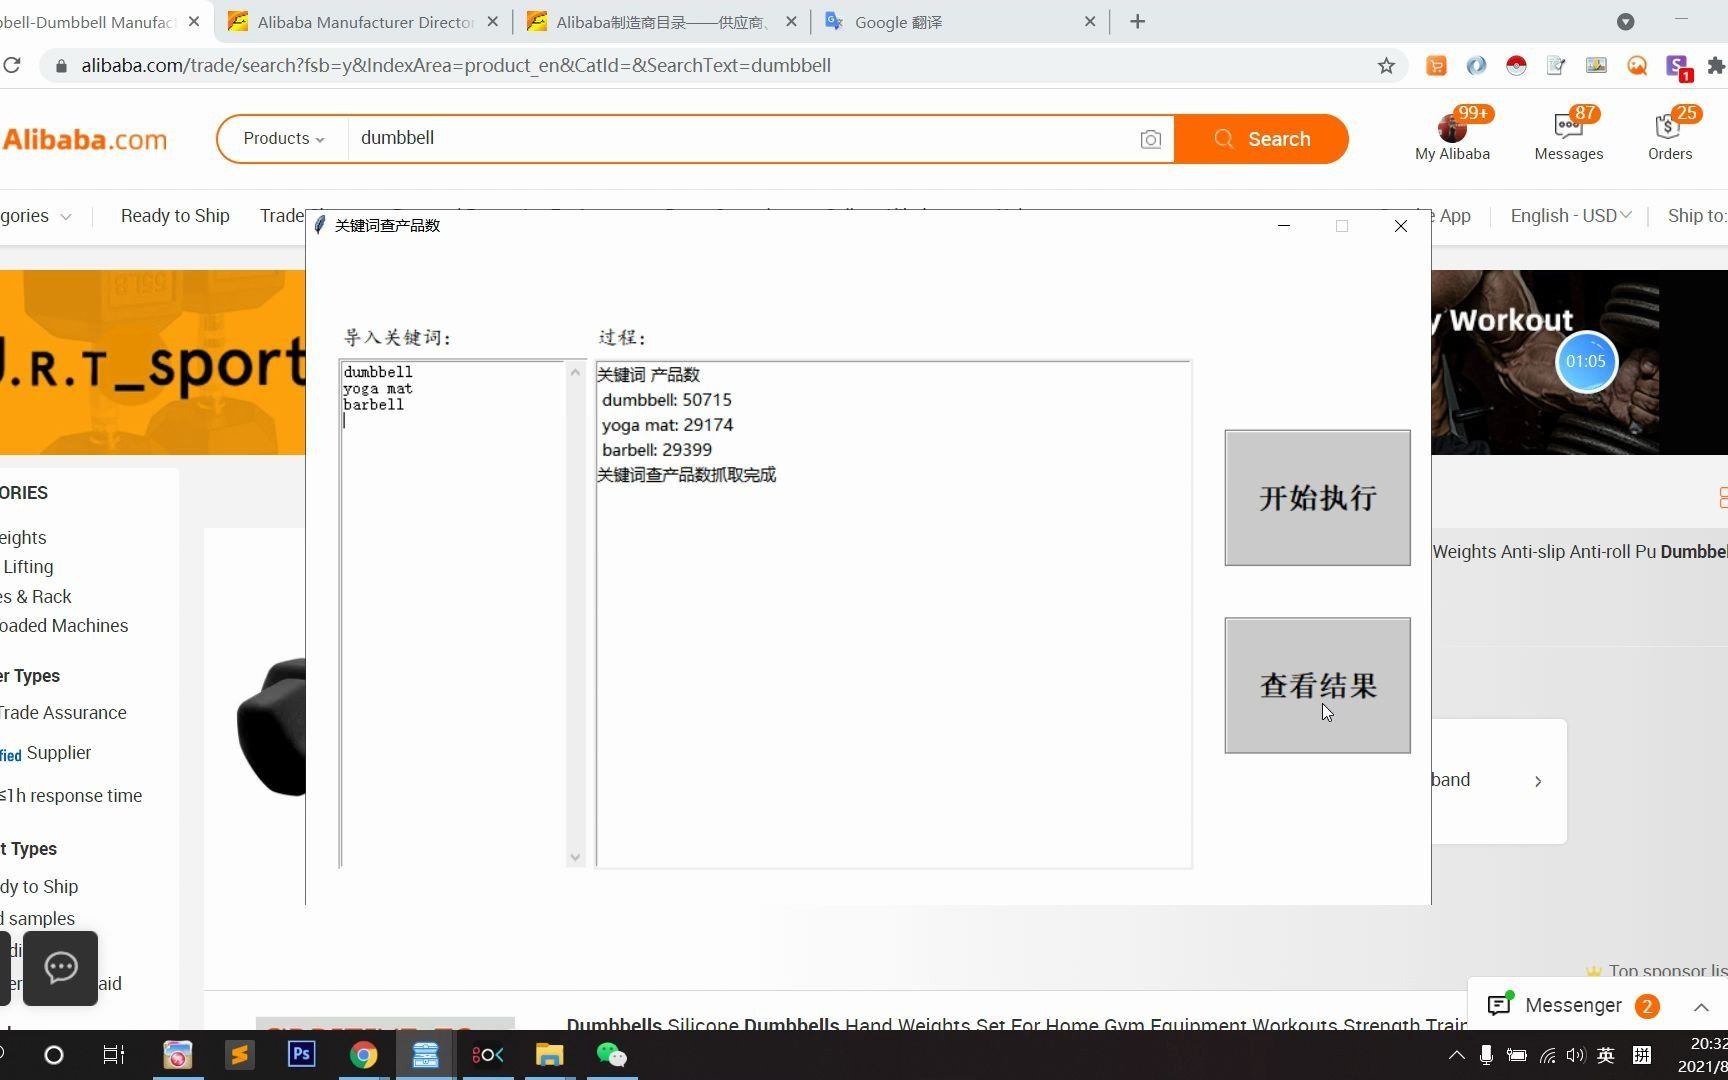The image size is (1728, 1080).
Task: Click the right chevron on the band card
Action: 1538,781
